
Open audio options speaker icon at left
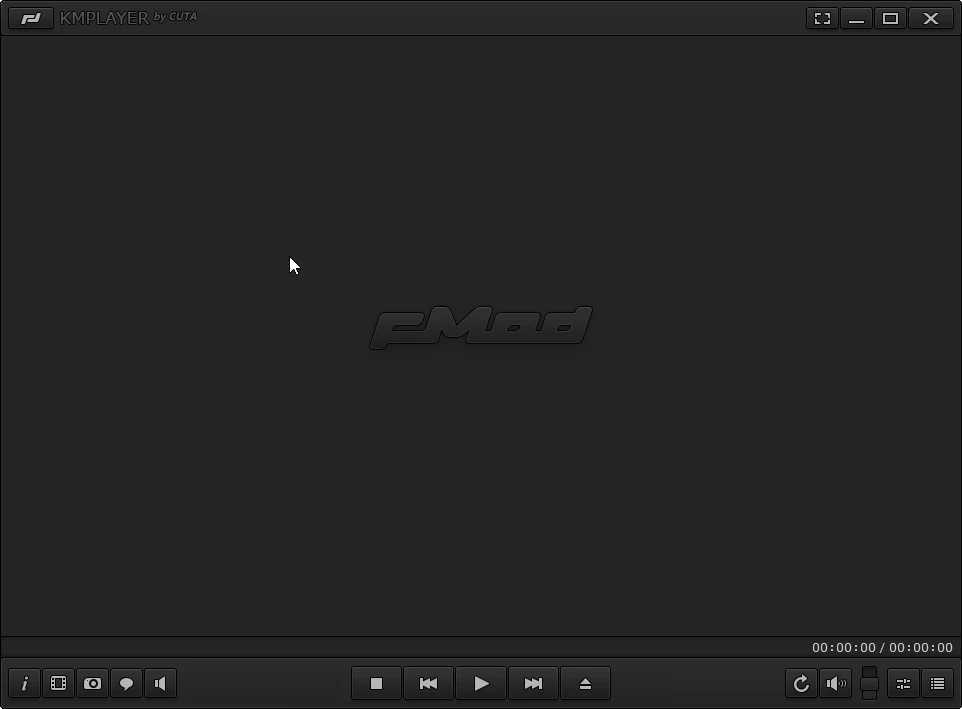[160, 683]
